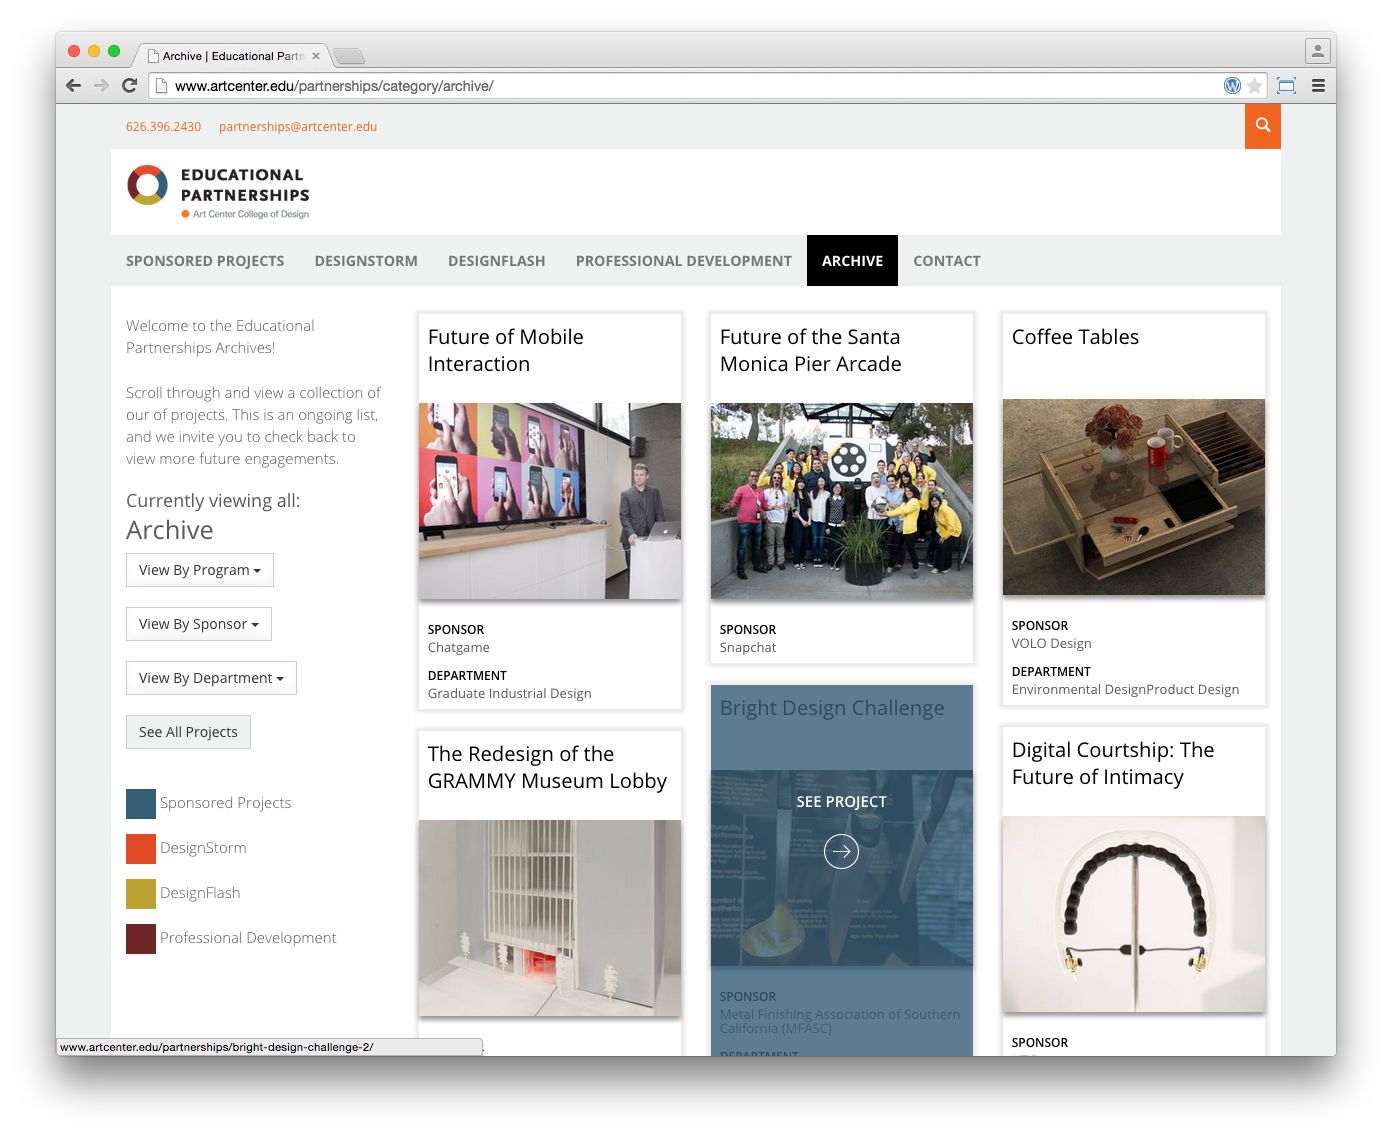Click the presentation mode icon in toolbar
The width and height of the screenshot is (1392, 1136).
coord(1287,86)
